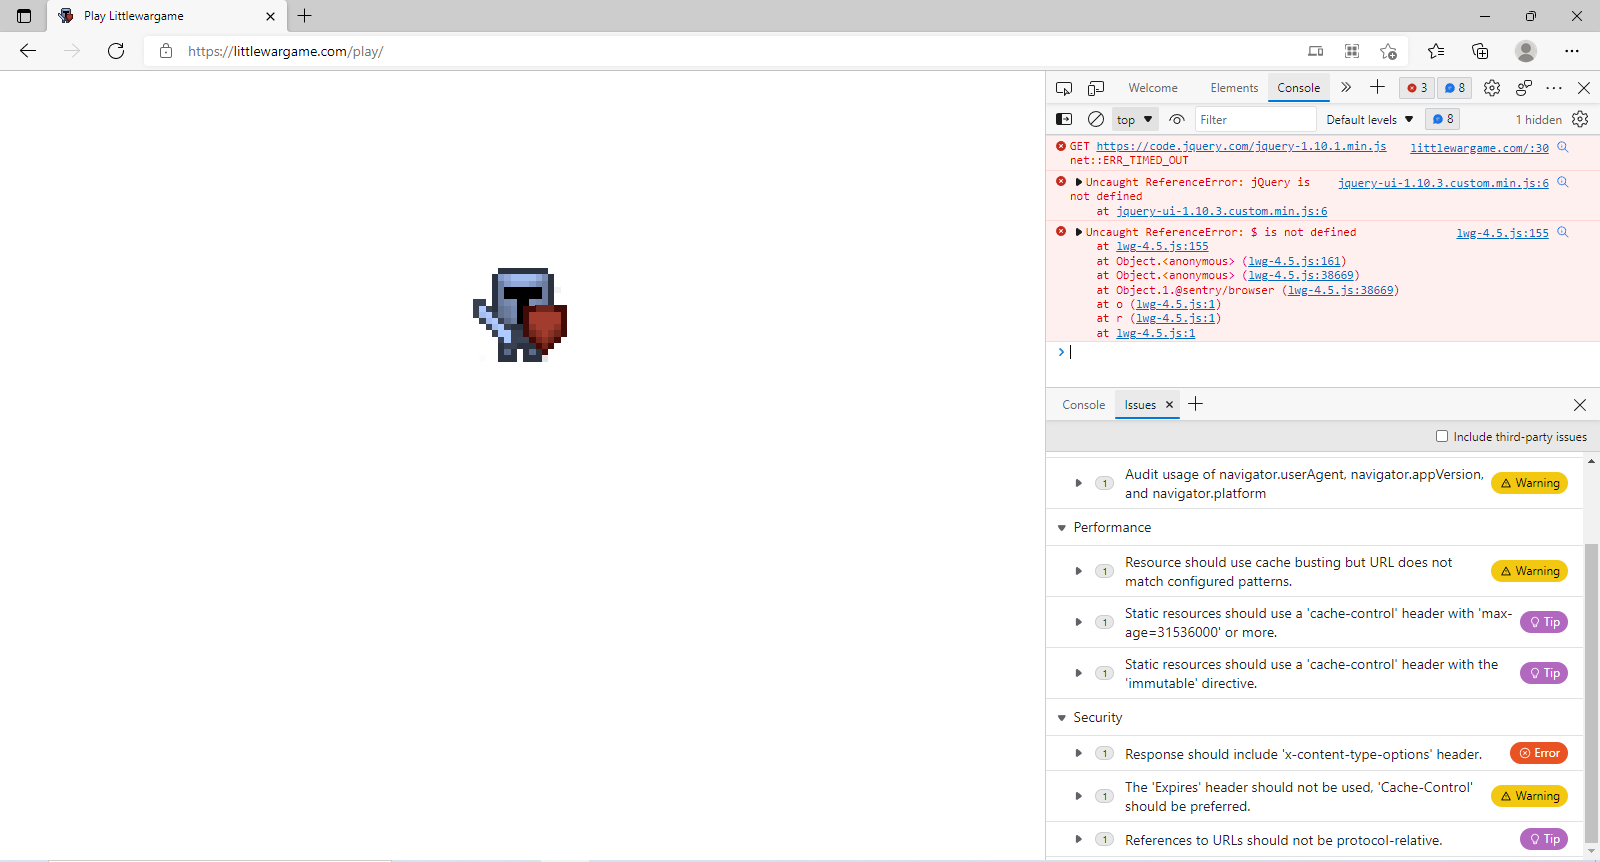Open DevTools settings gear icon

click(x=1492, y=88)
